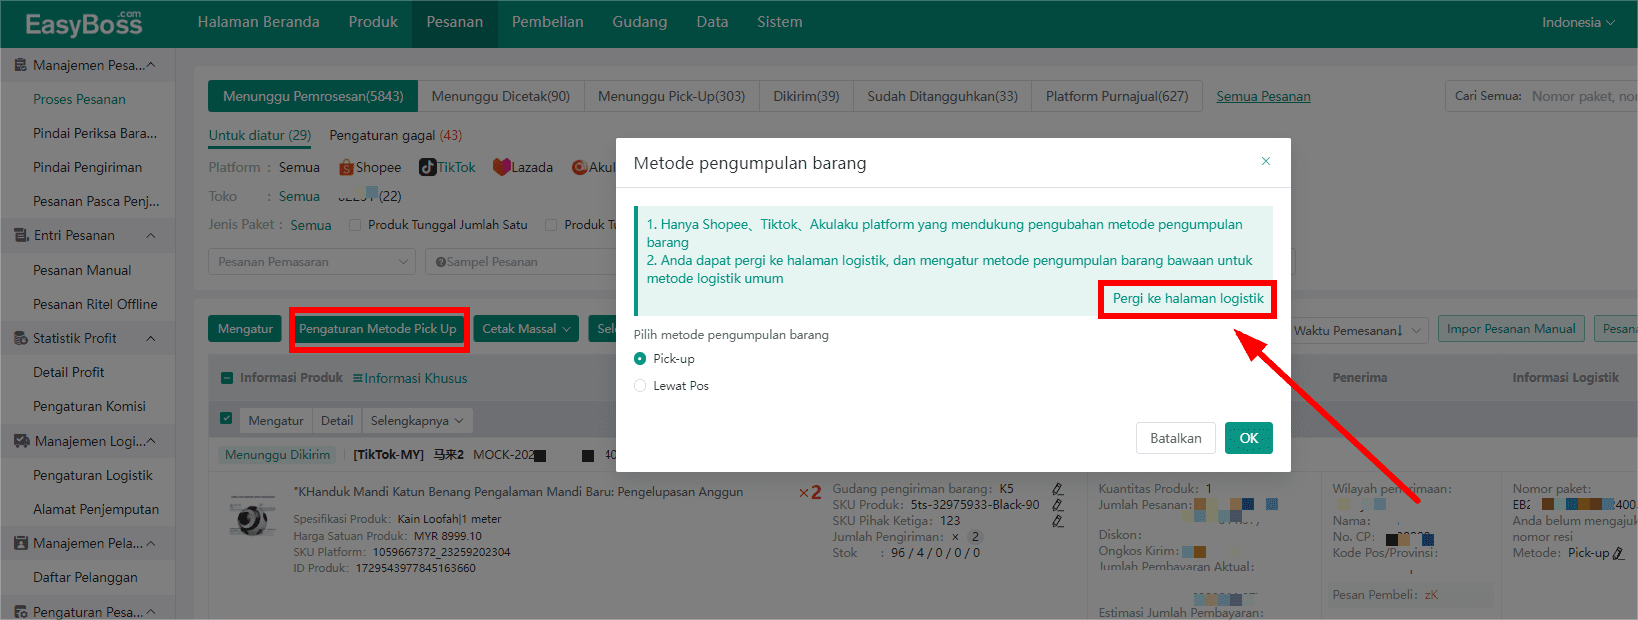Open the Pembelian menu

[x=547, y=22]
